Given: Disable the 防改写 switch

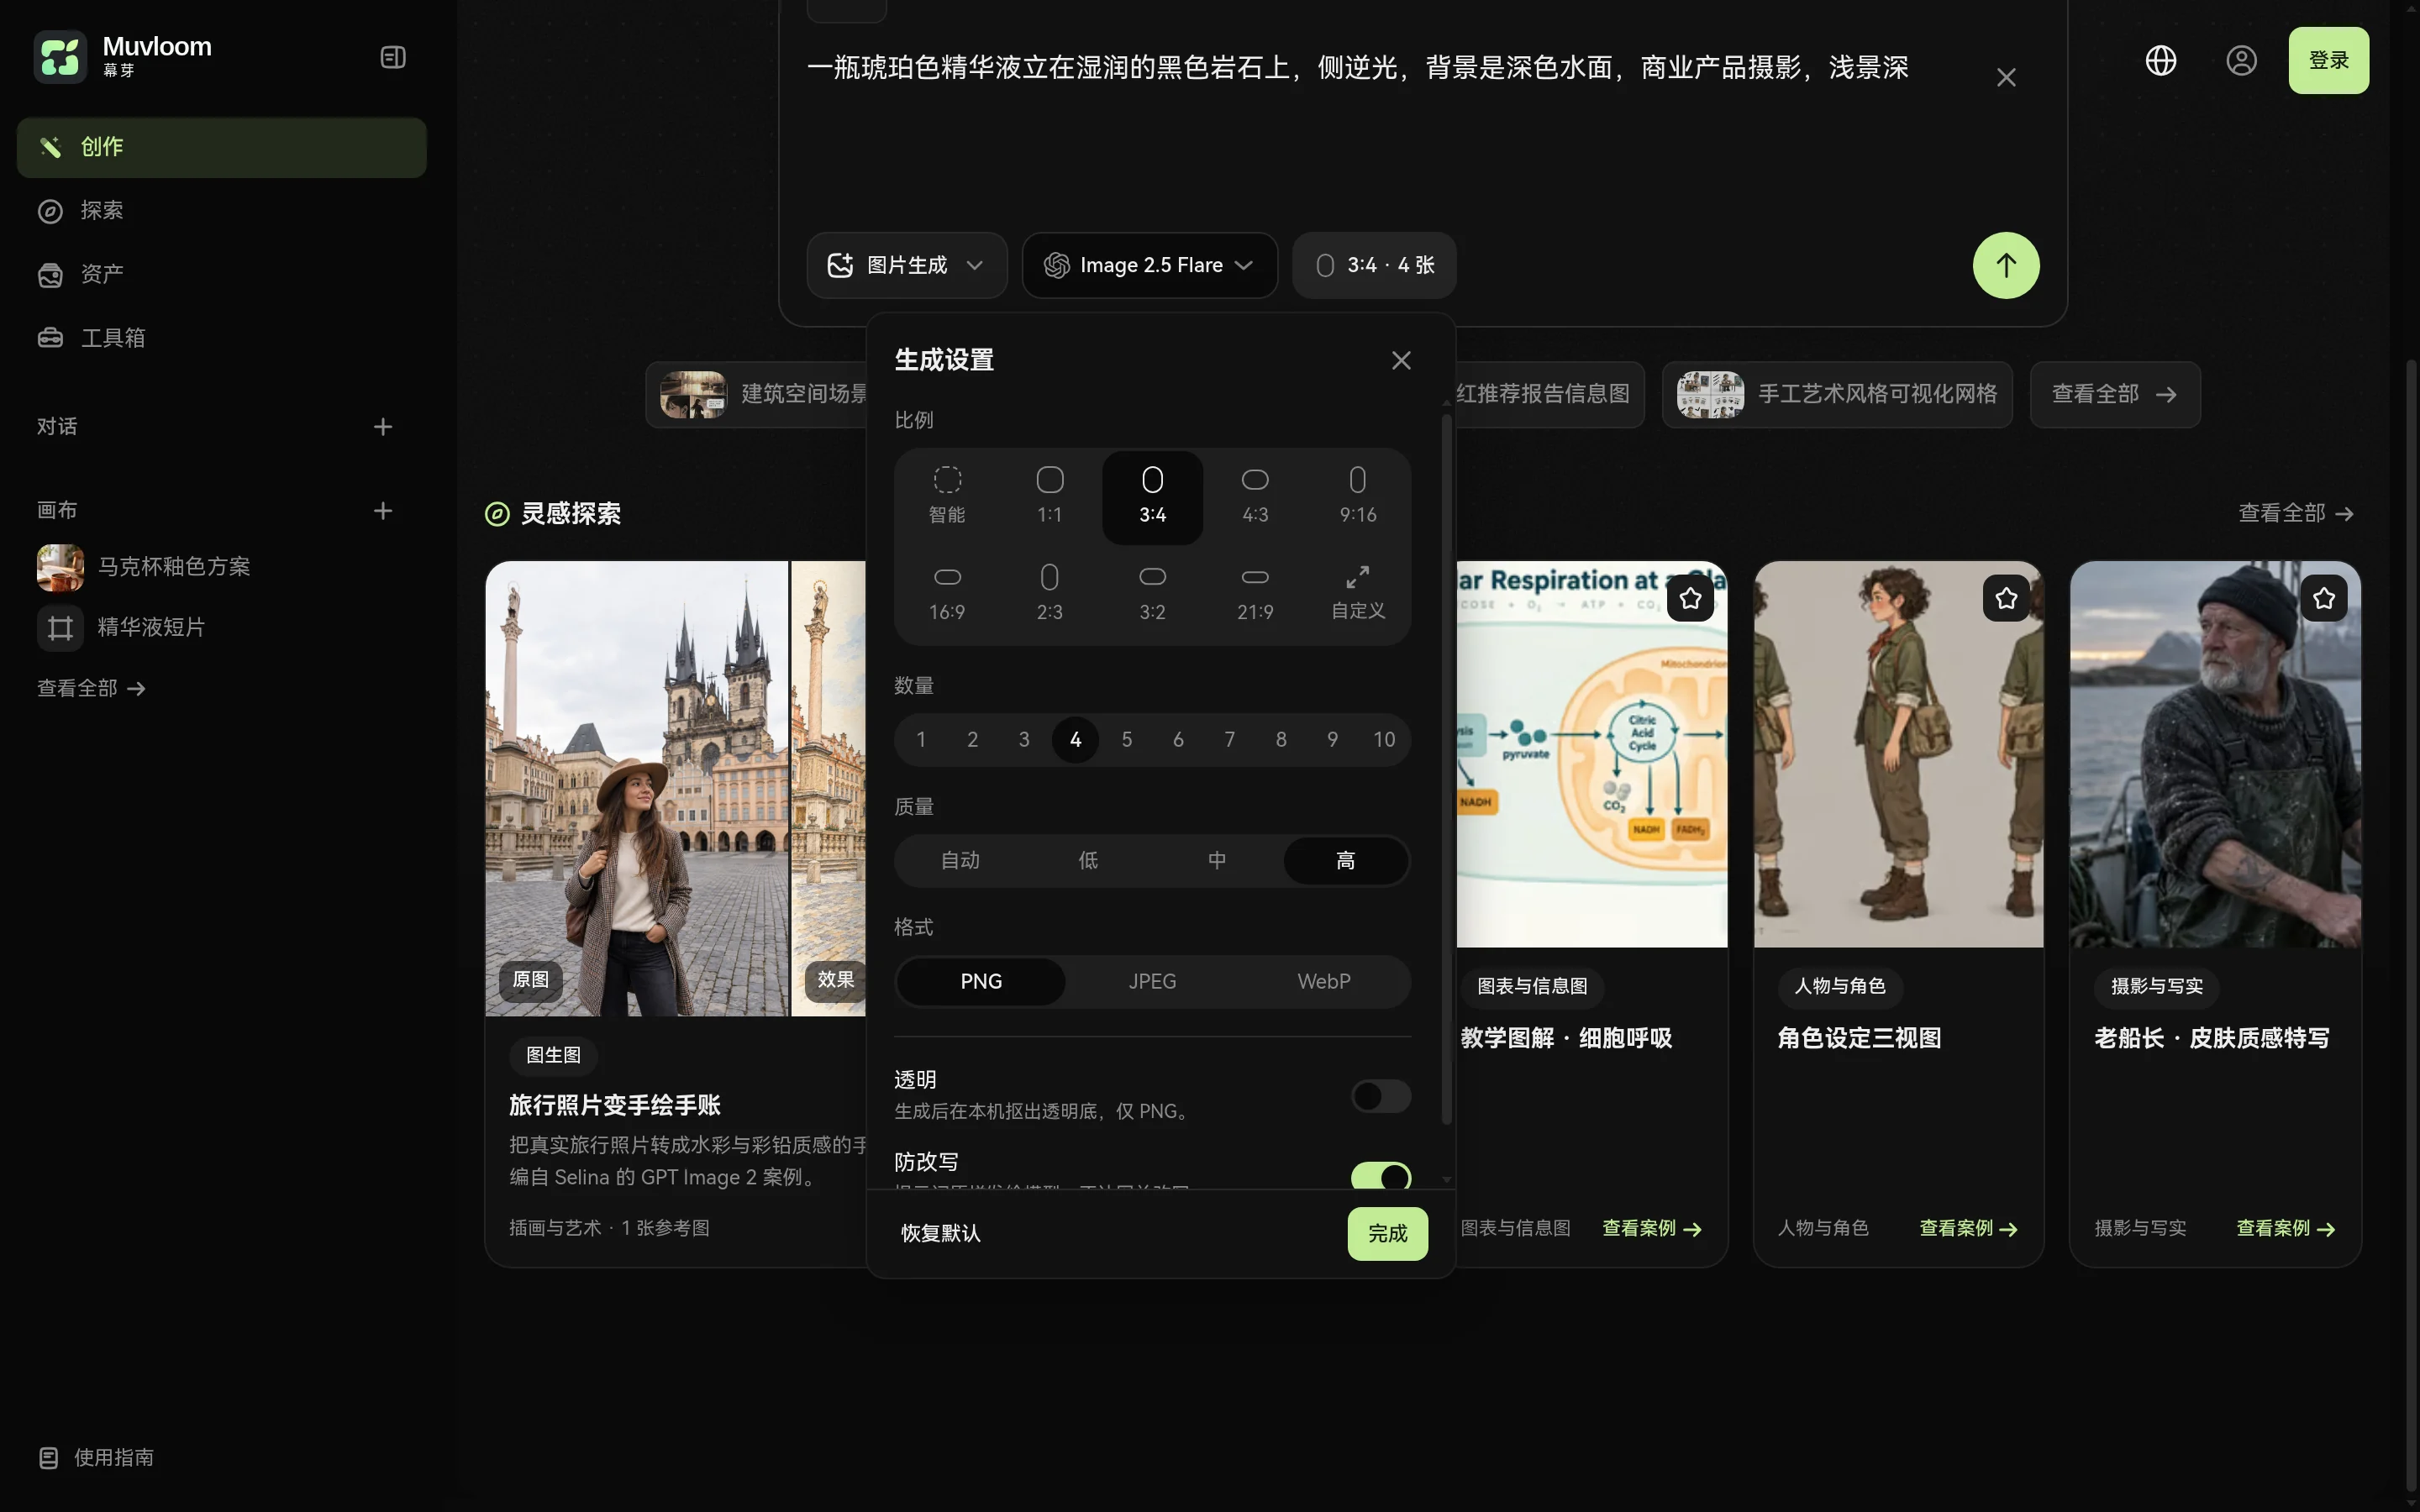Looking at the screenshot, I should point(1381,1177).
